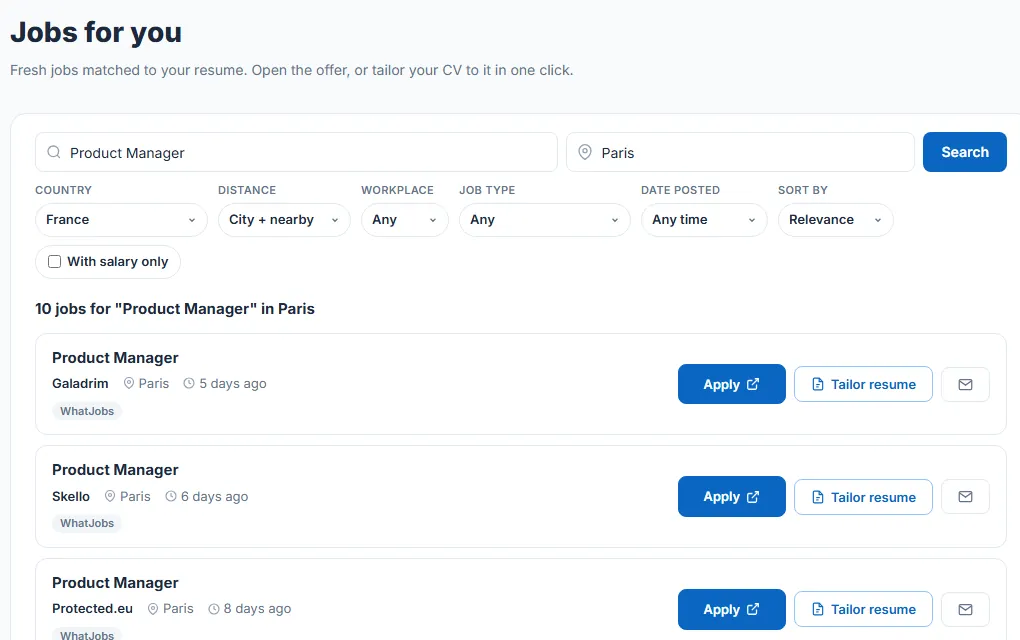
Task: Click the blue Search button
Action: [965, 152]
